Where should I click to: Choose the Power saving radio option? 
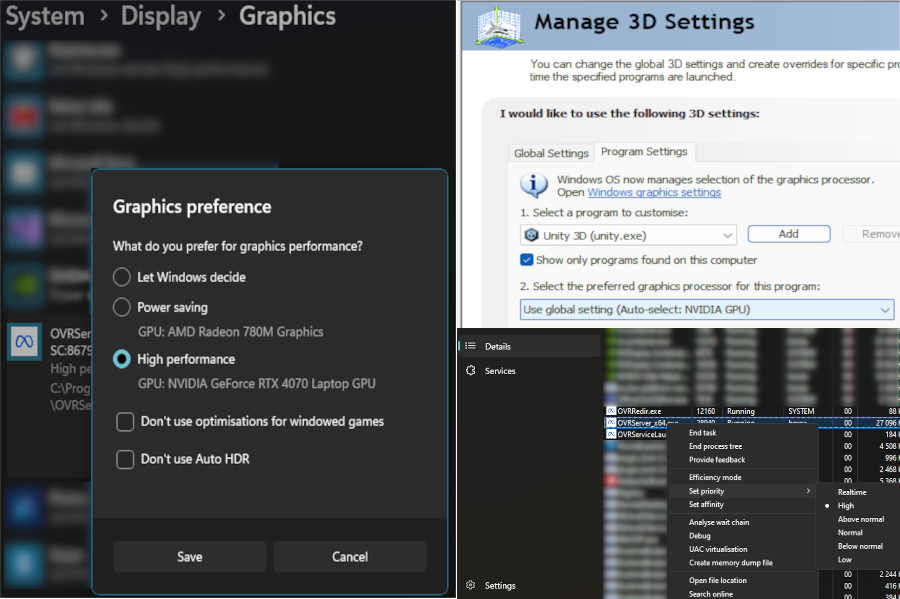click(x=122, y=307)
